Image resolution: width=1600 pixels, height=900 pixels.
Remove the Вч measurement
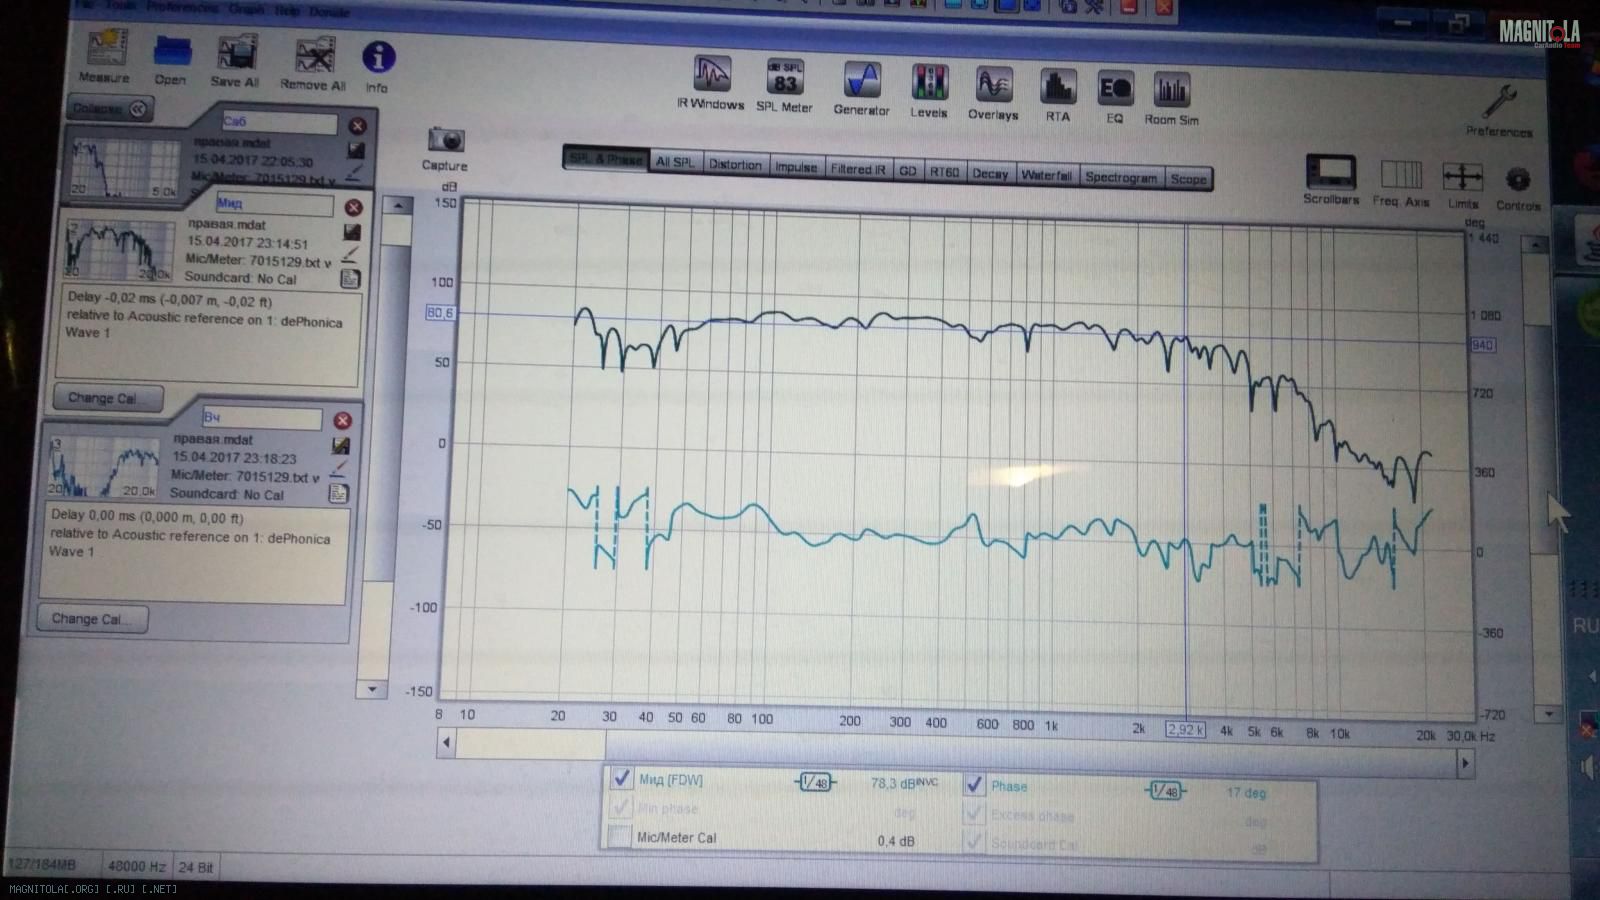click(x=342, y=420)
